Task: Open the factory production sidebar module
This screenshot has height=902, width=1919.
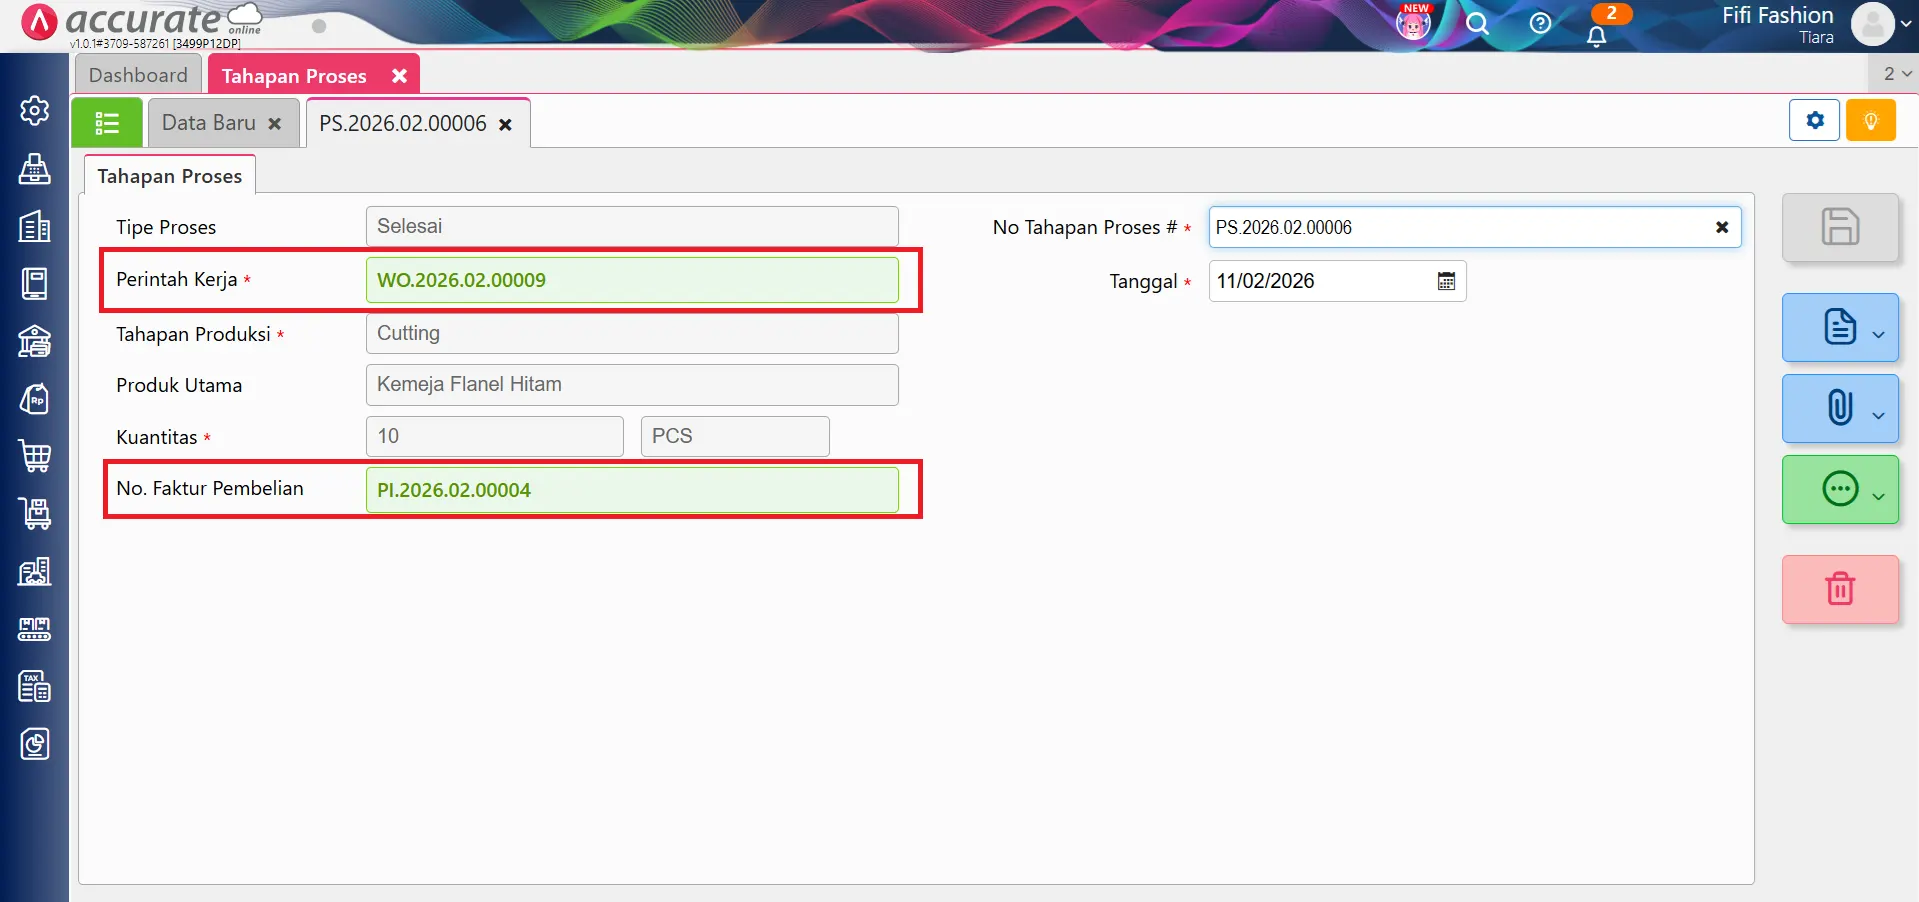Action: click(35, 572)
